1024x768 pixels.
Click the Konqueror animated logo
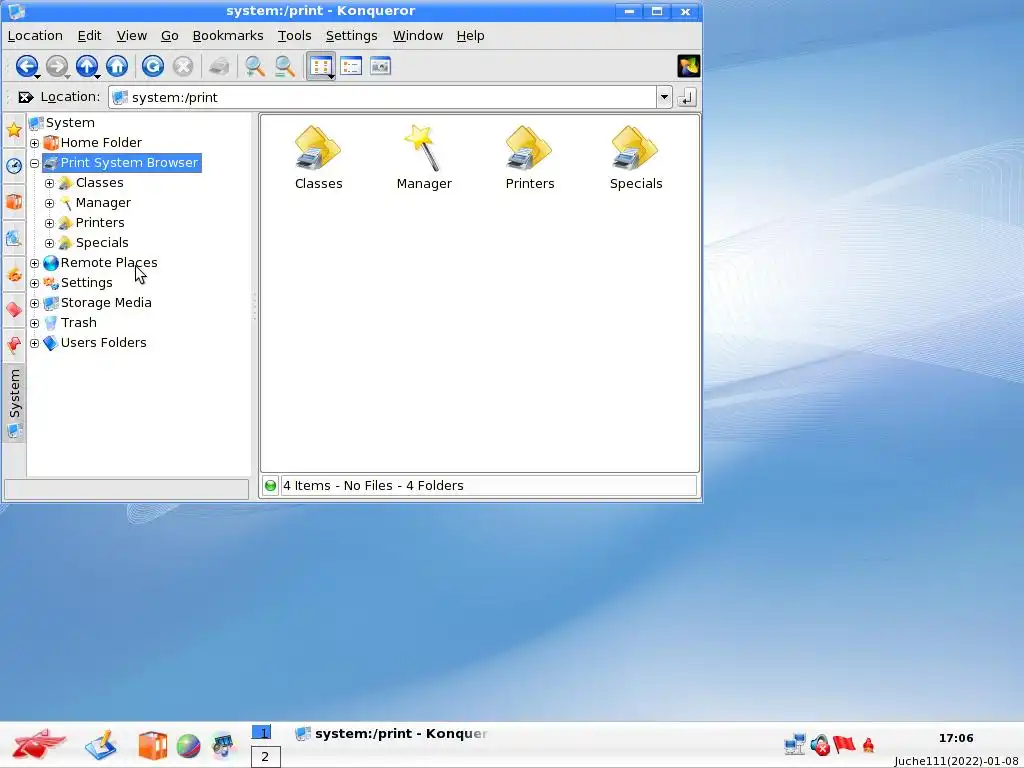688,66
